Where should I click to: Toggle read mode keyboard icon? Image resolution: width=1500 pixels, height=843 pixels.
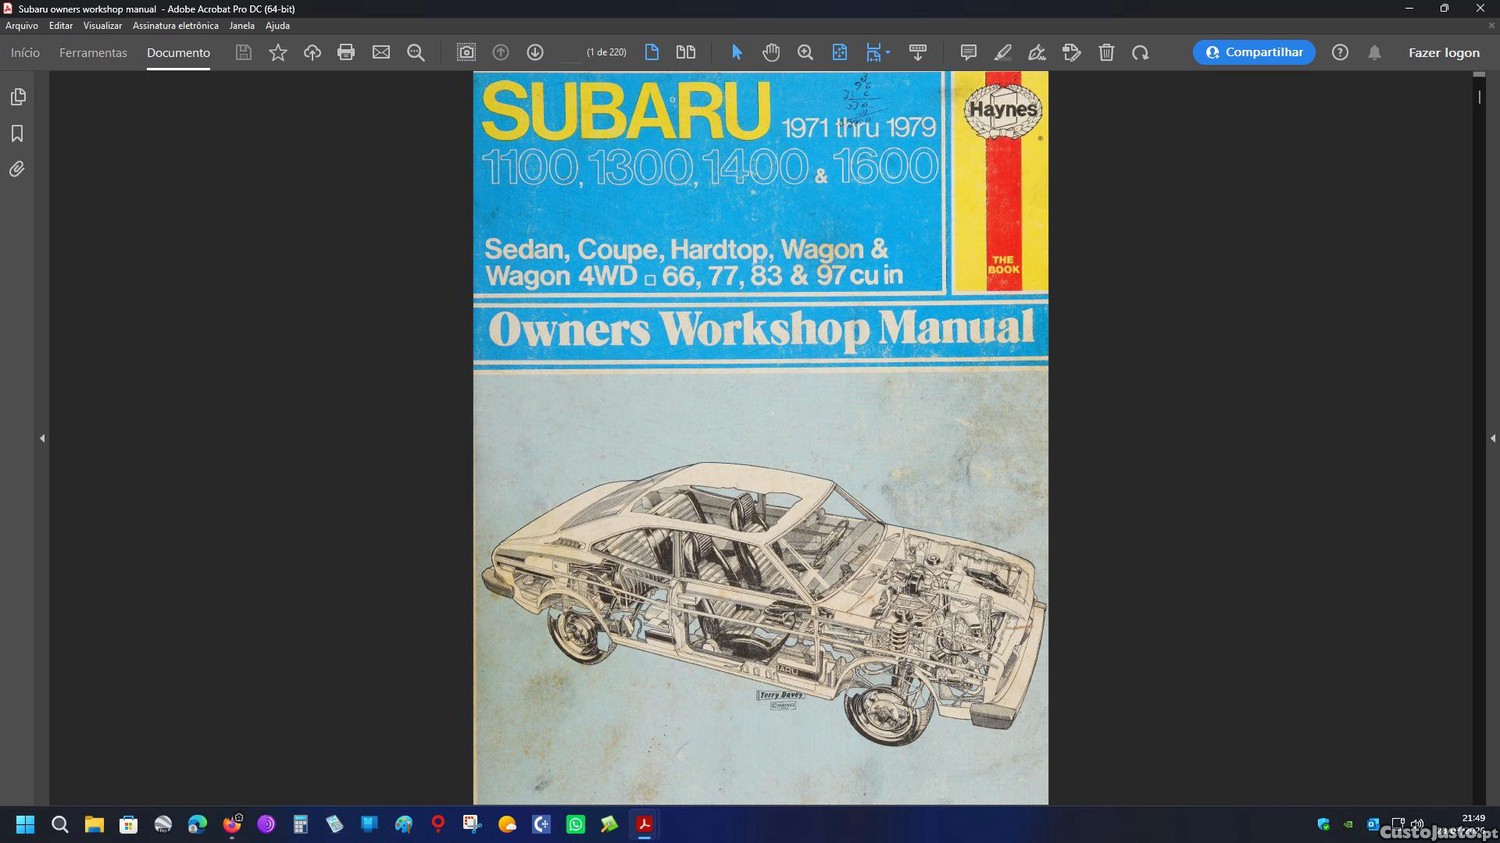(x=917, y=52)
